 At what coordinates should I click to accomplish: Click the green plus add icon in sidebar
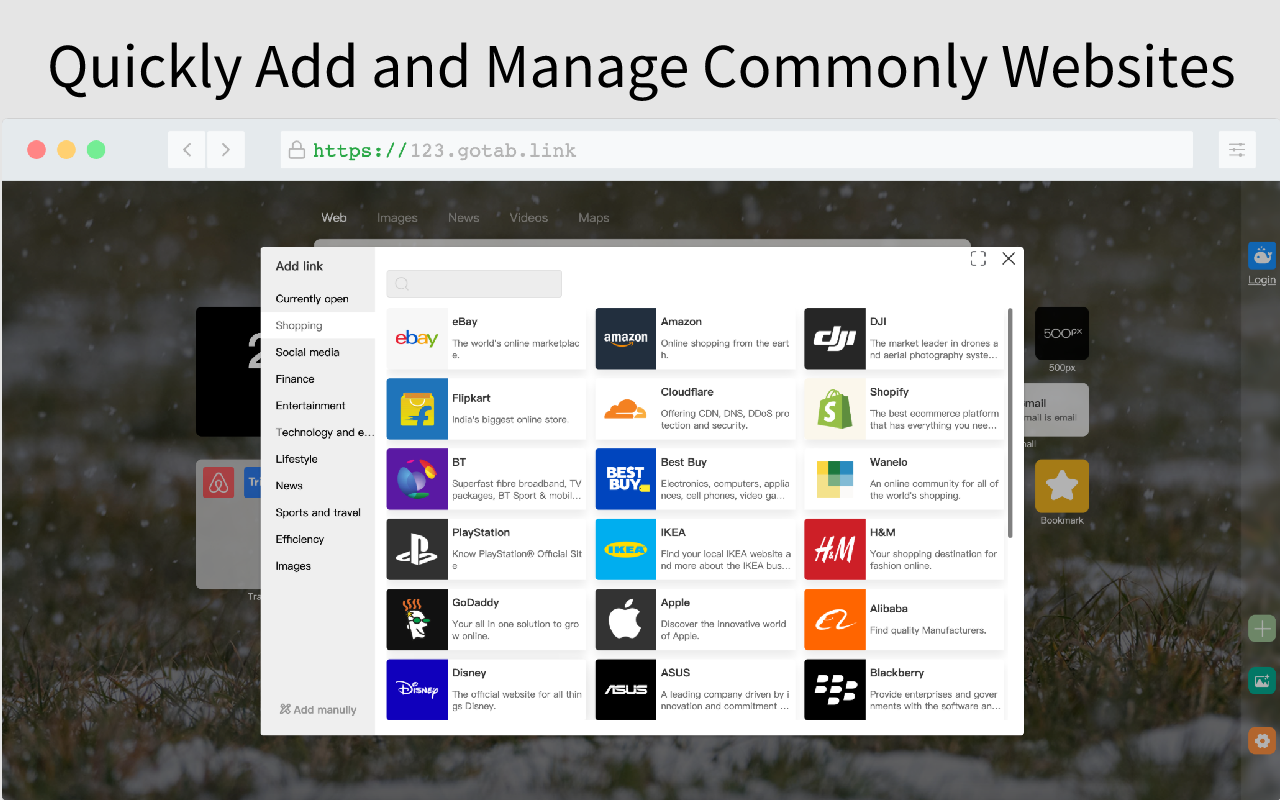1262,628
